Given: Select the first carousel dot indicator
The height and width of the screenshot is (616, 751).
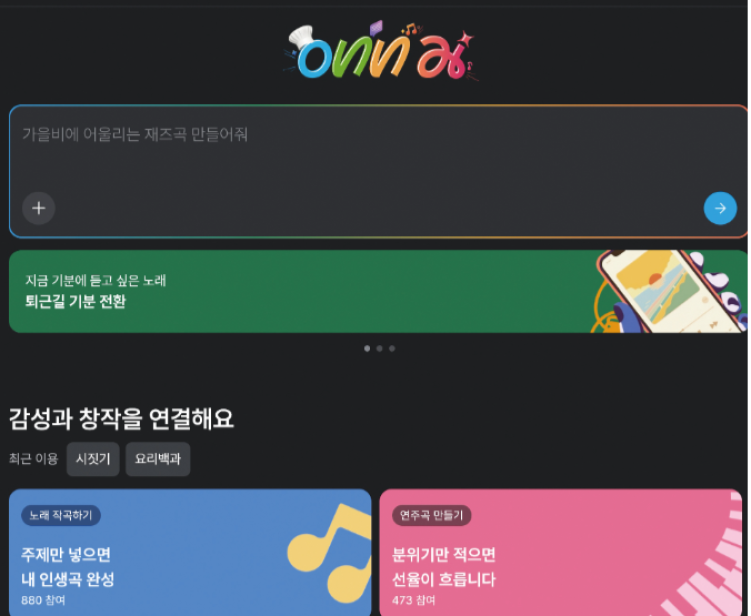Looking at the screenshot, I should point(367,348).
